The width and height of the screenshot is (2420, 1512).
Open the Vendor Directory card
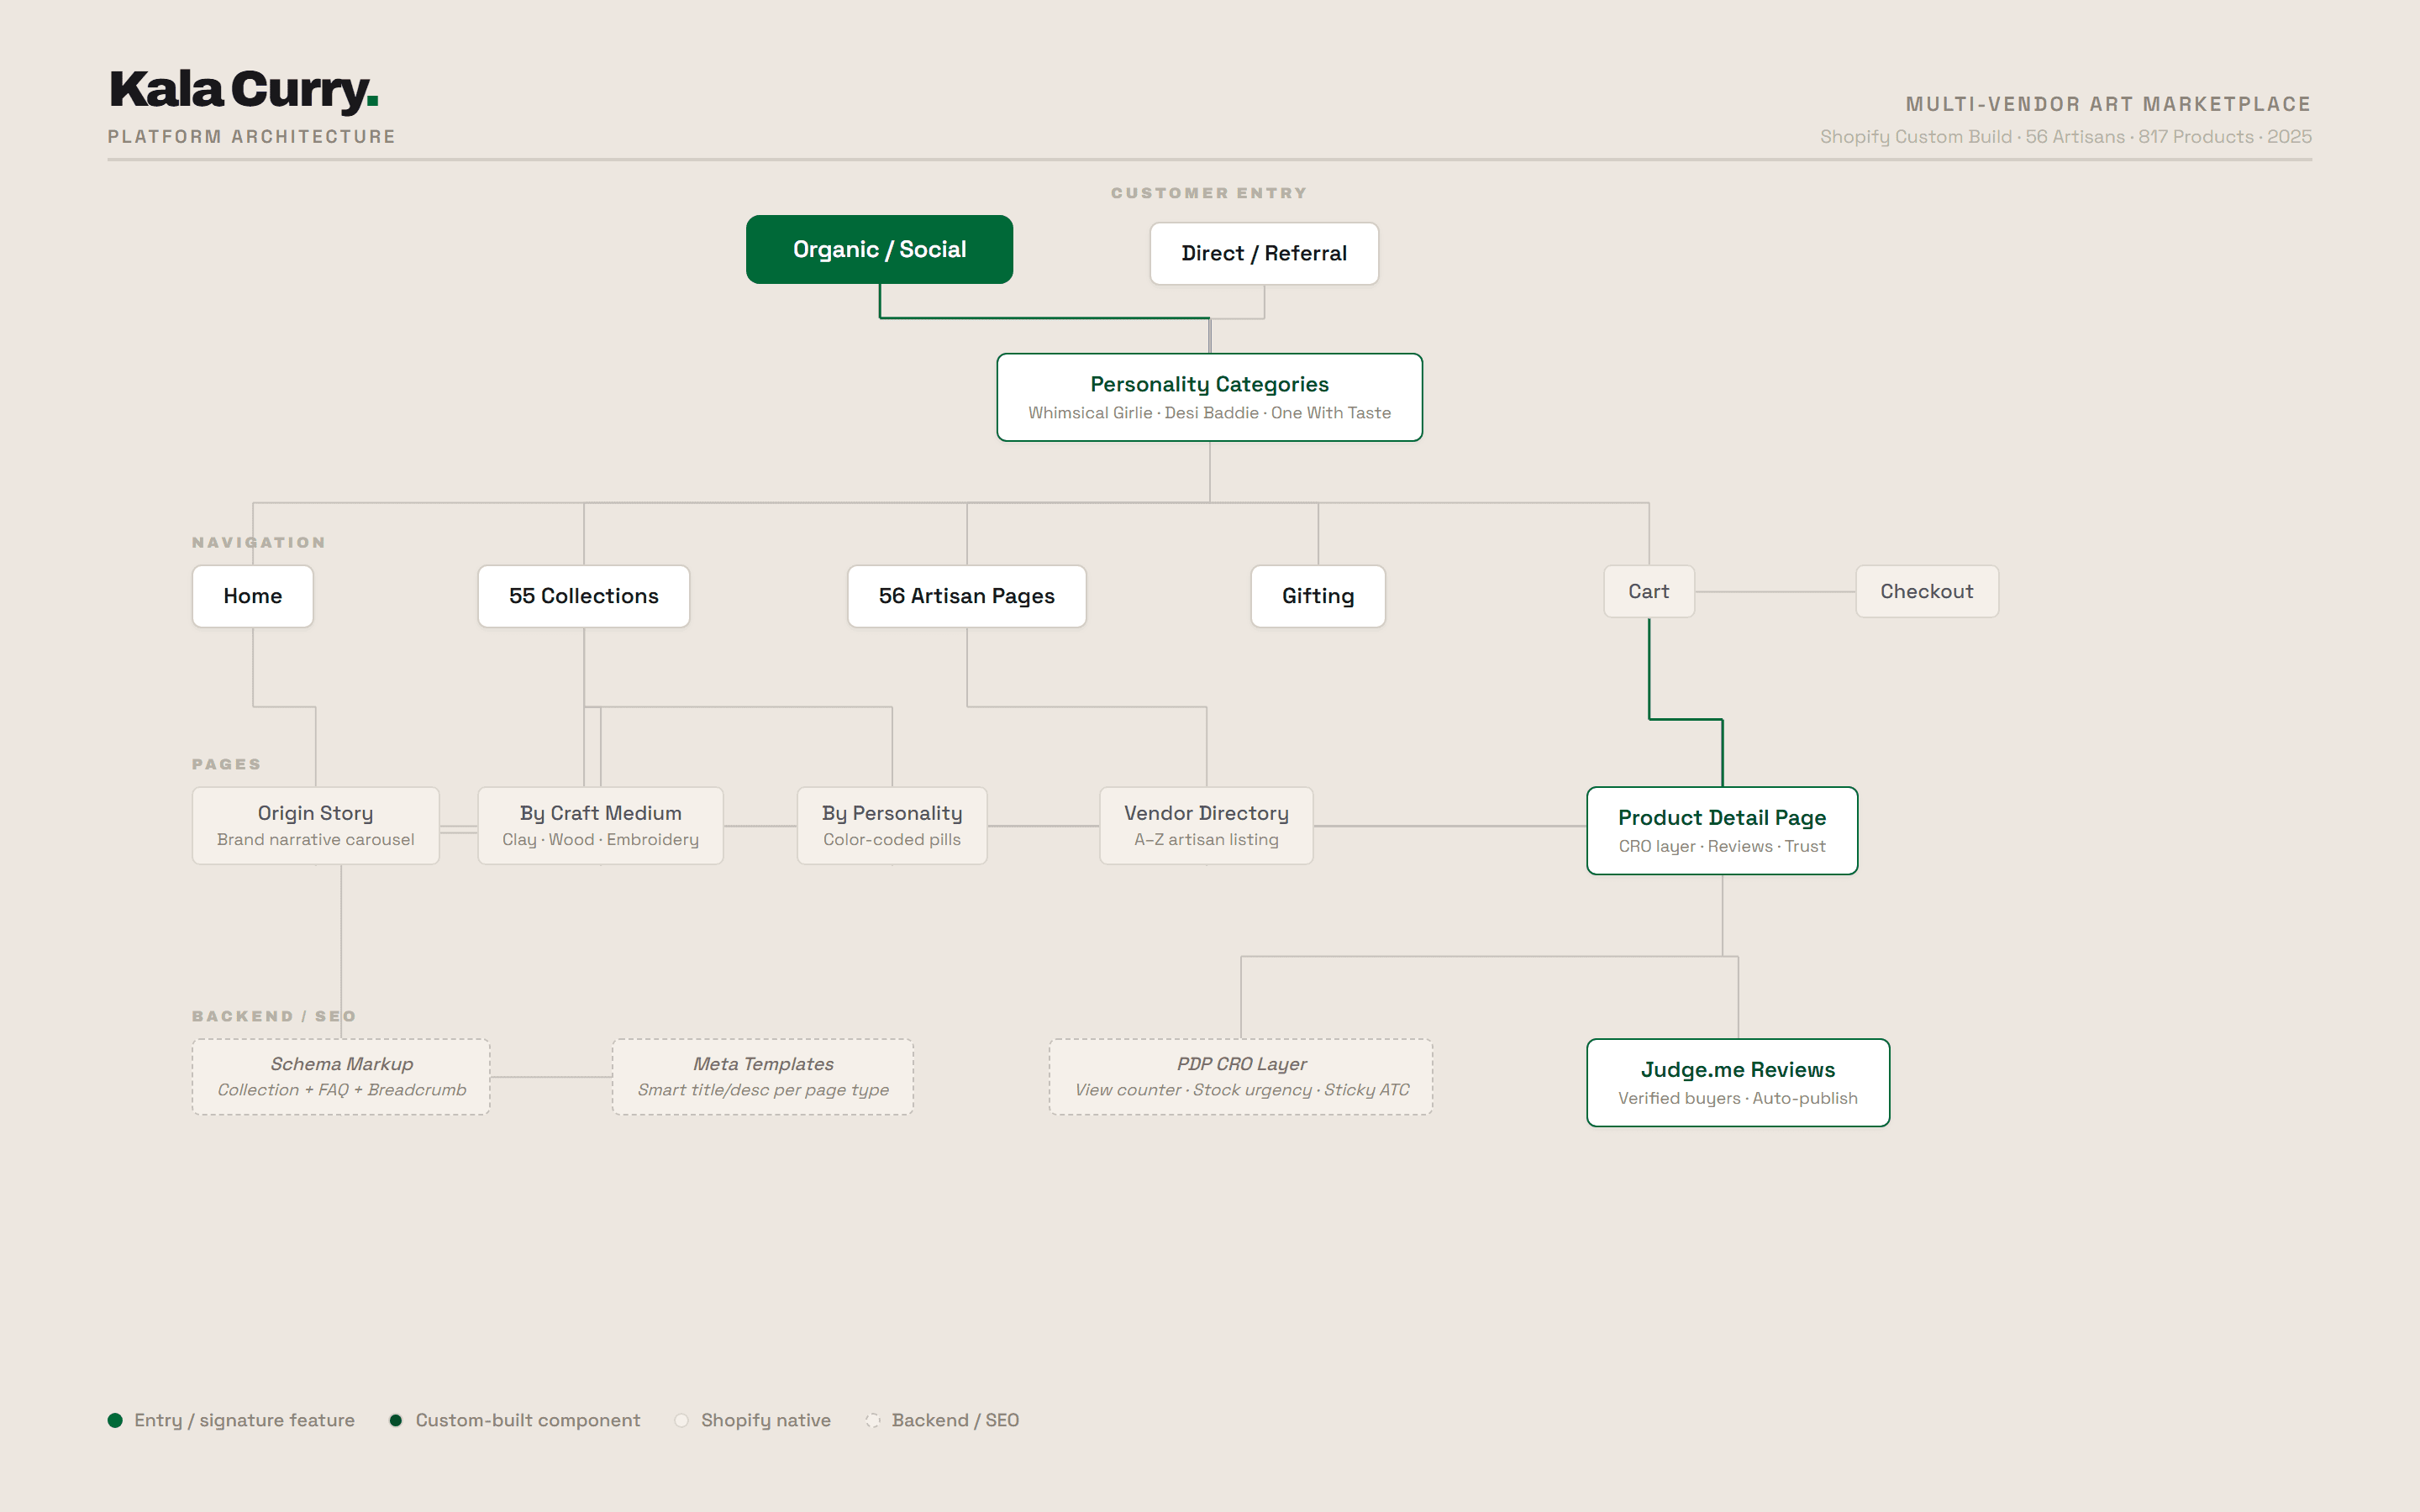coord(1206,825)
